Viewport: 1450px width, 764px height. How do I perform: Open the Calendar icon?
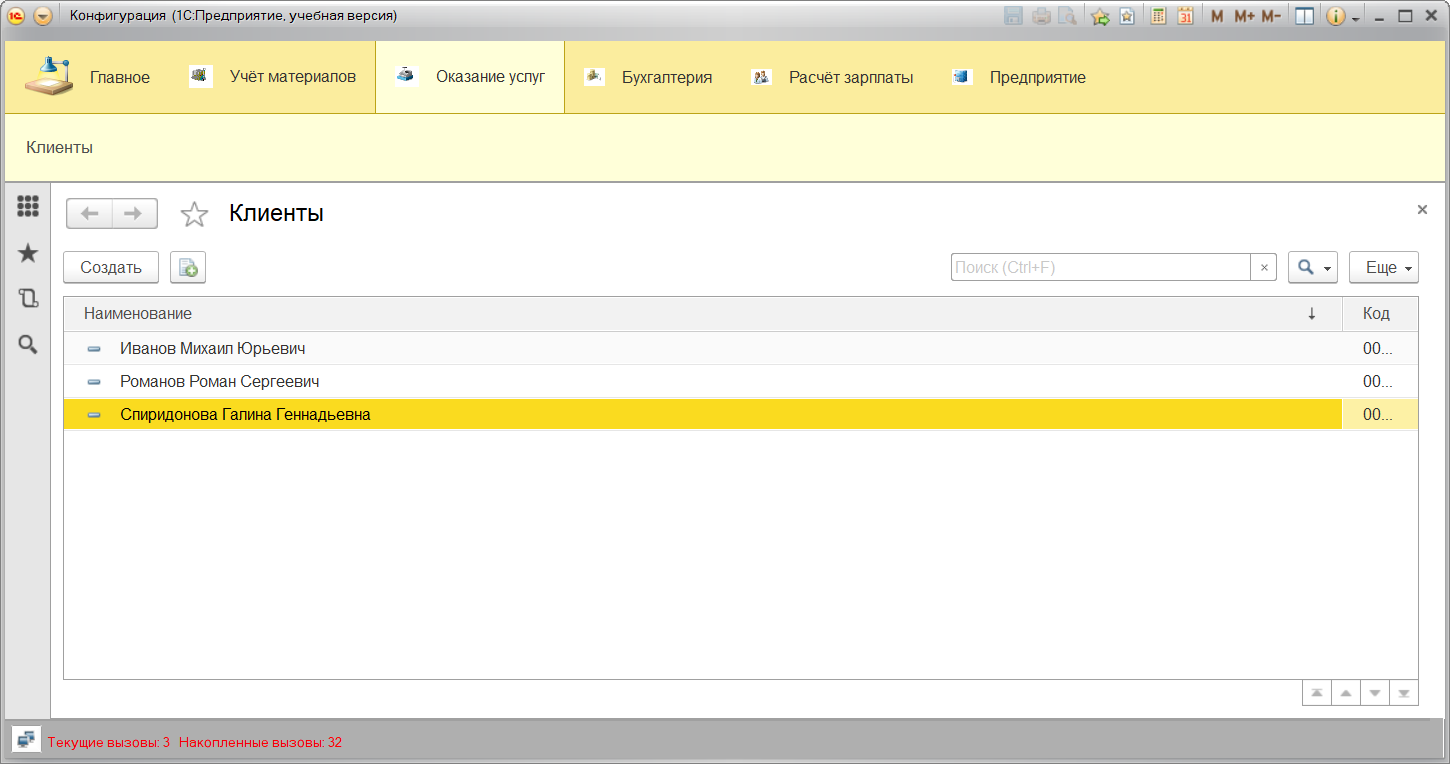1185,16
